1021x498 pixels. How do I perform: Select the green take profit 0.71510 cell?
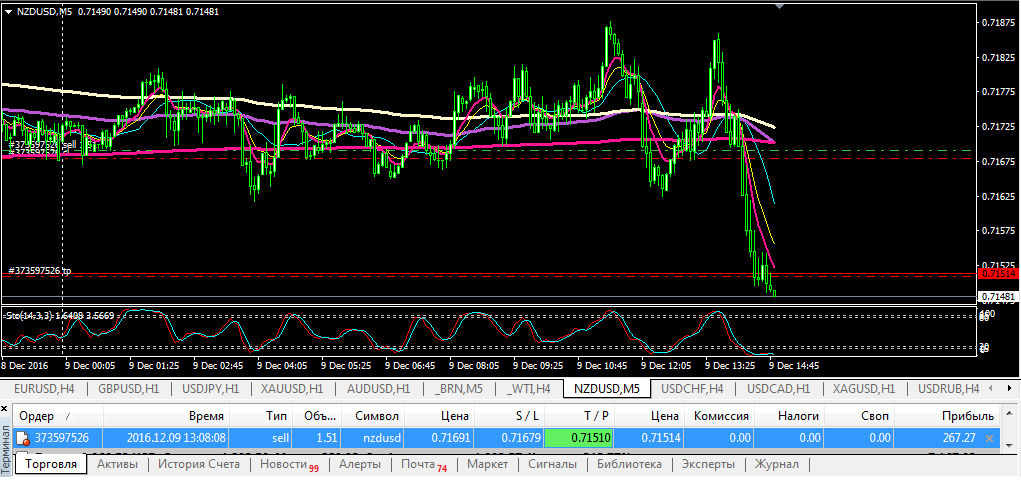[580, 439]
